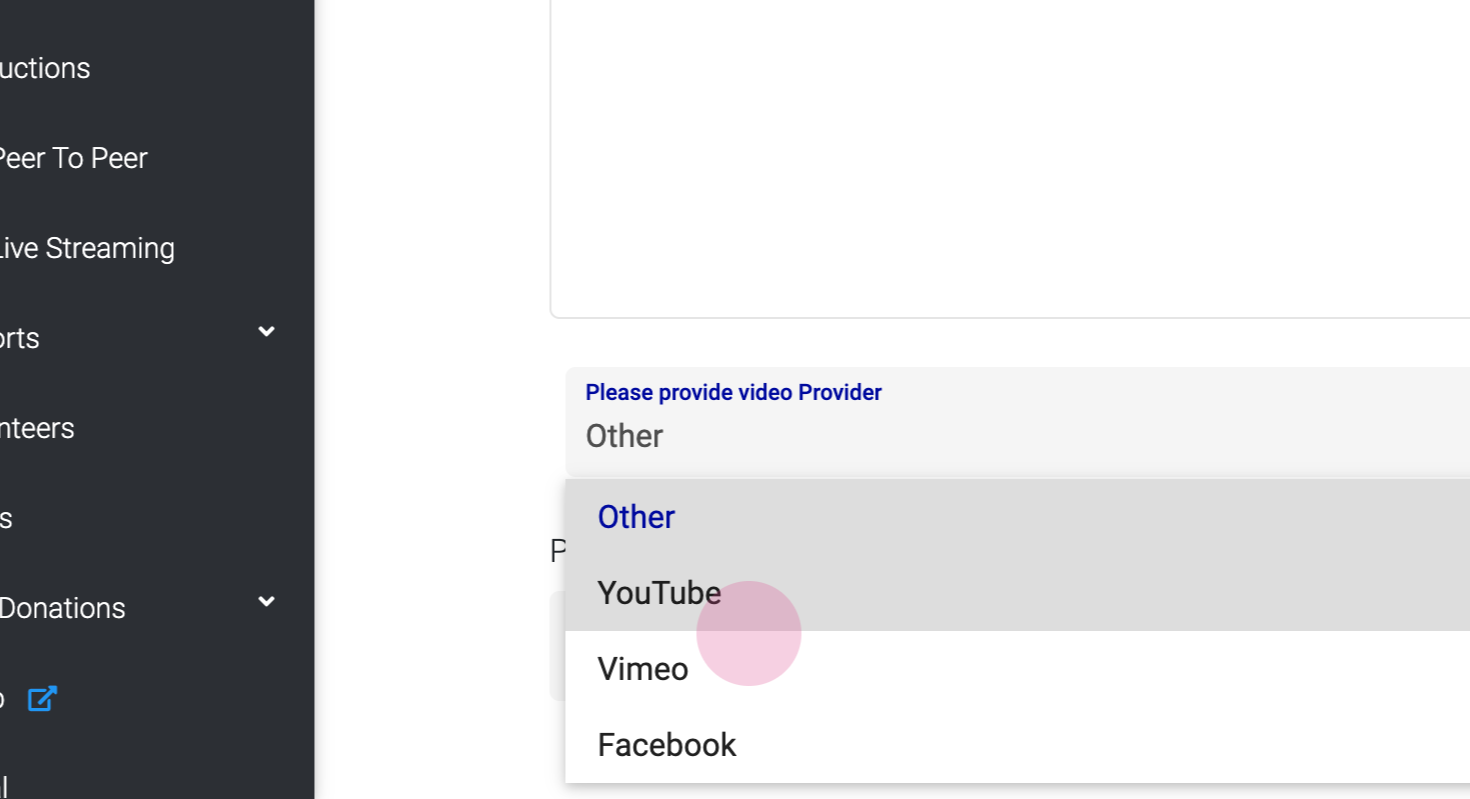Open the blue external link icon in sidebar
Image resolution: width=1470 pixels, height=799 pixels.
click(41, 698)
